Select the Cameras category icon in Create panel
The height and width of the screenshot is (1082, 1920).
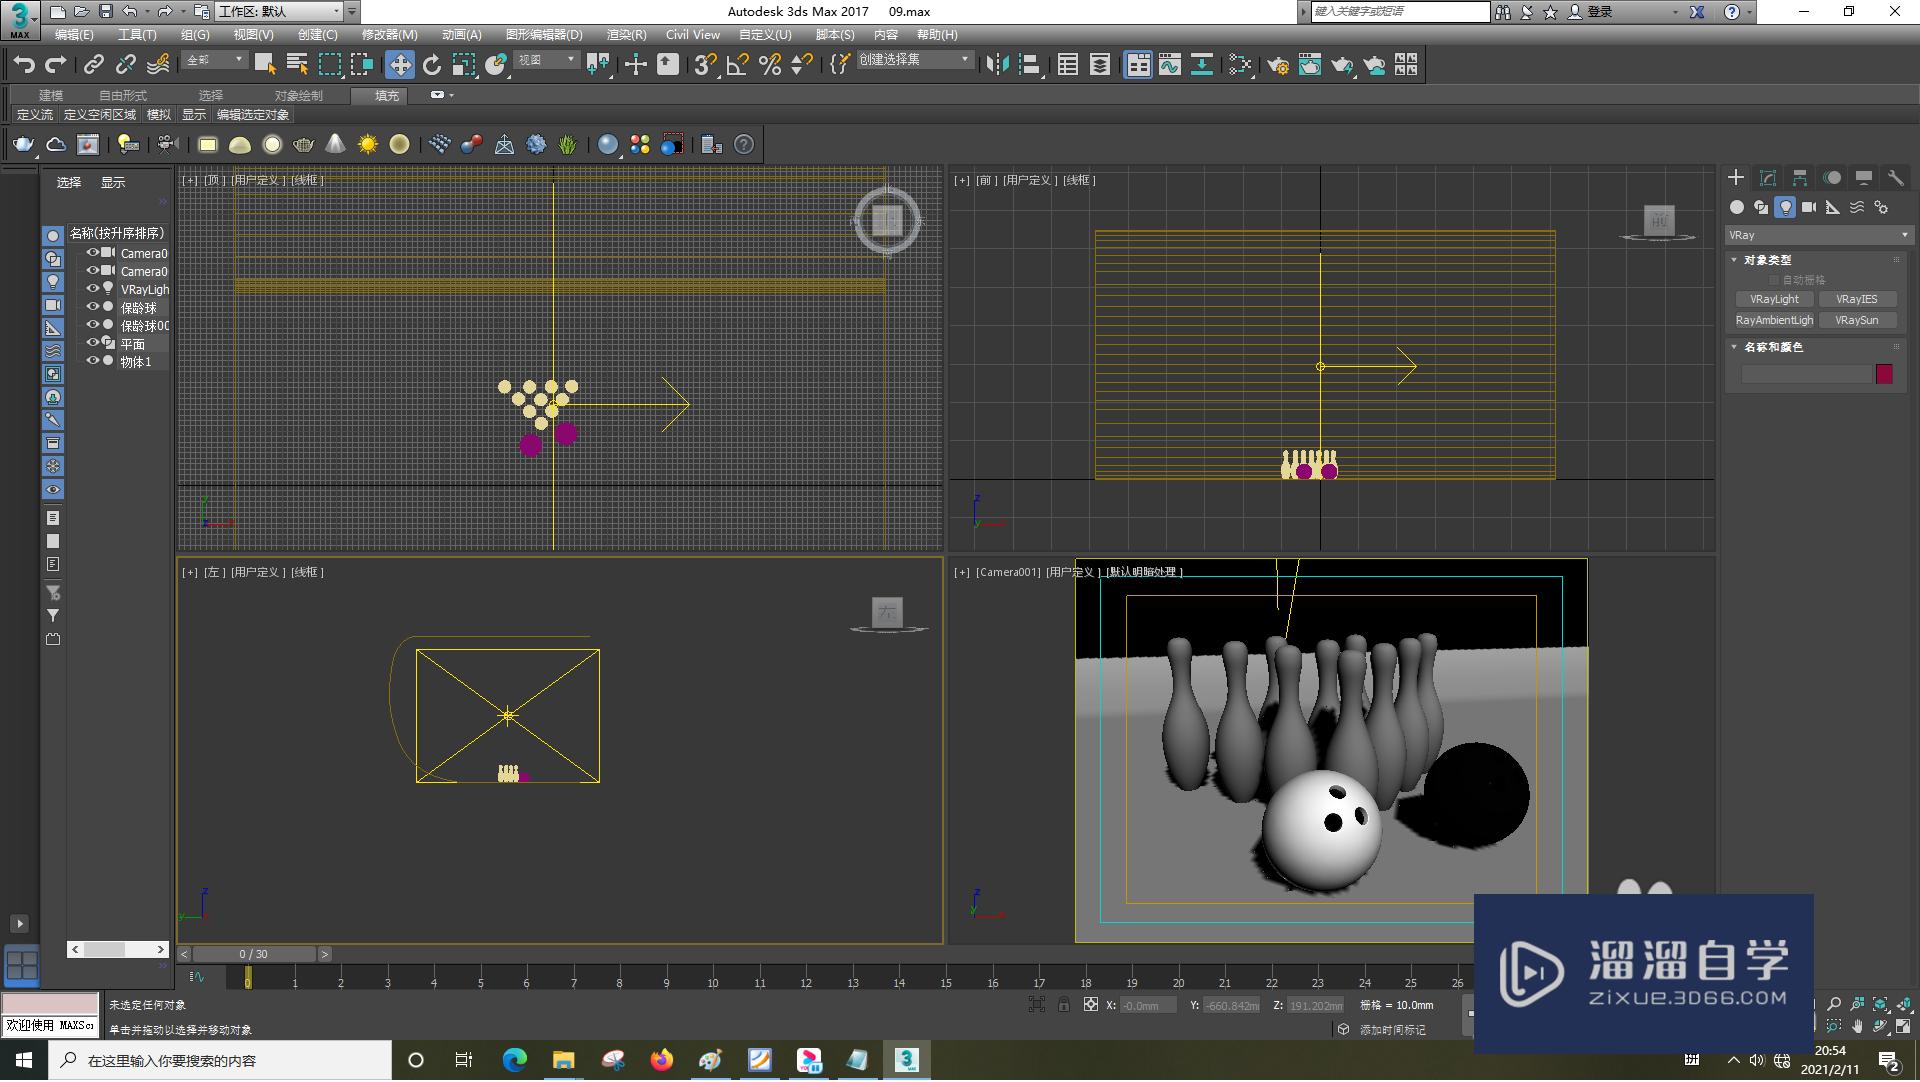click(1809, 207)
